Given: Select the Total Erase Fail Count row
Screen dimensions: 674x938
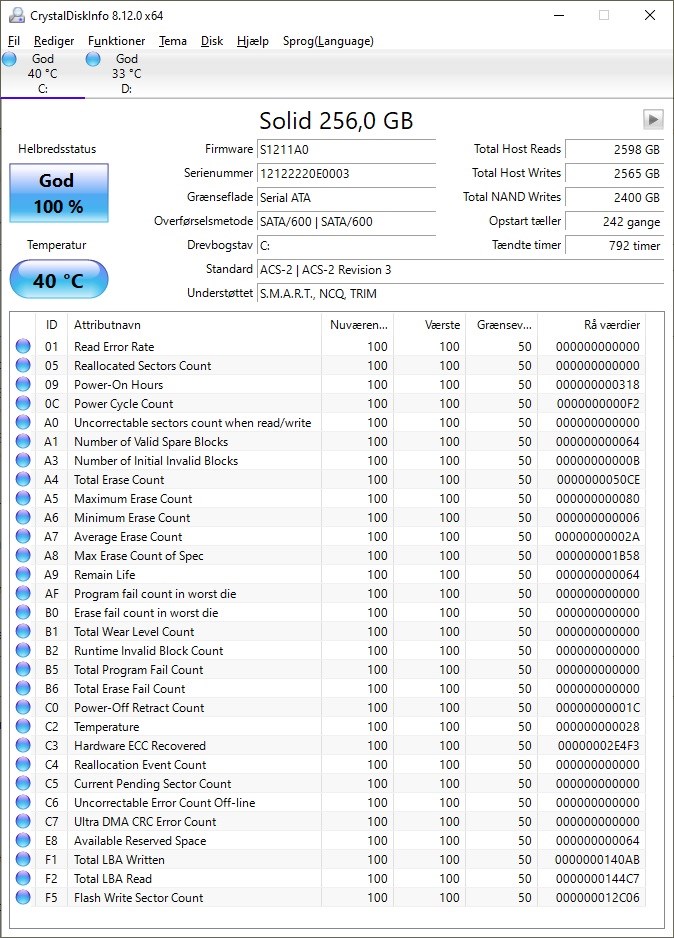Looking at the screenshot, I should click(x=328, y=689).
